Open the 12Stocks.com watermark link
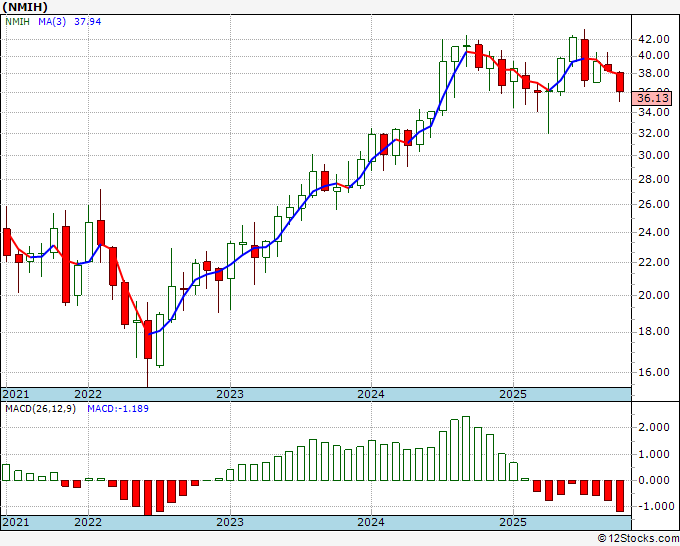This screenshot has width=680, height=546. pos(637,538)
